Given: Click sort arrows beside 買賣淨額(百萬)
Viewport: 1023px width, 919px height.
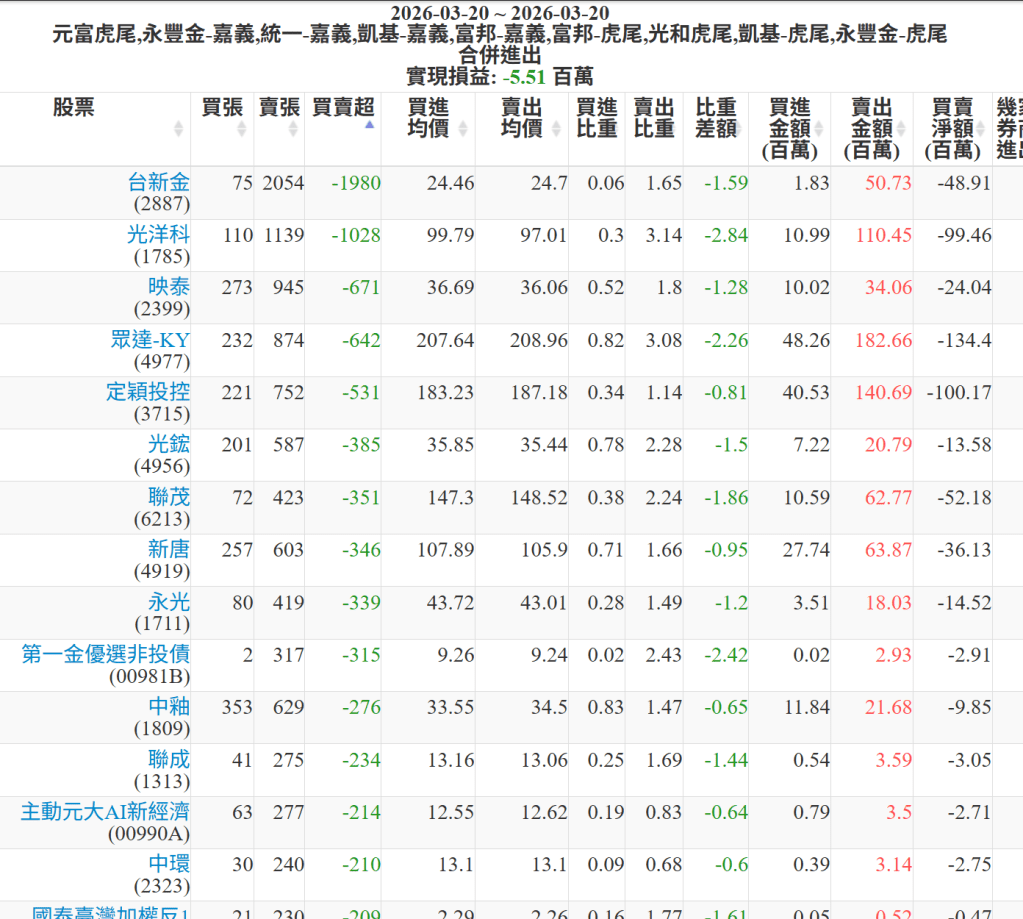Looking at the screenshot, I should coord(982,129).
